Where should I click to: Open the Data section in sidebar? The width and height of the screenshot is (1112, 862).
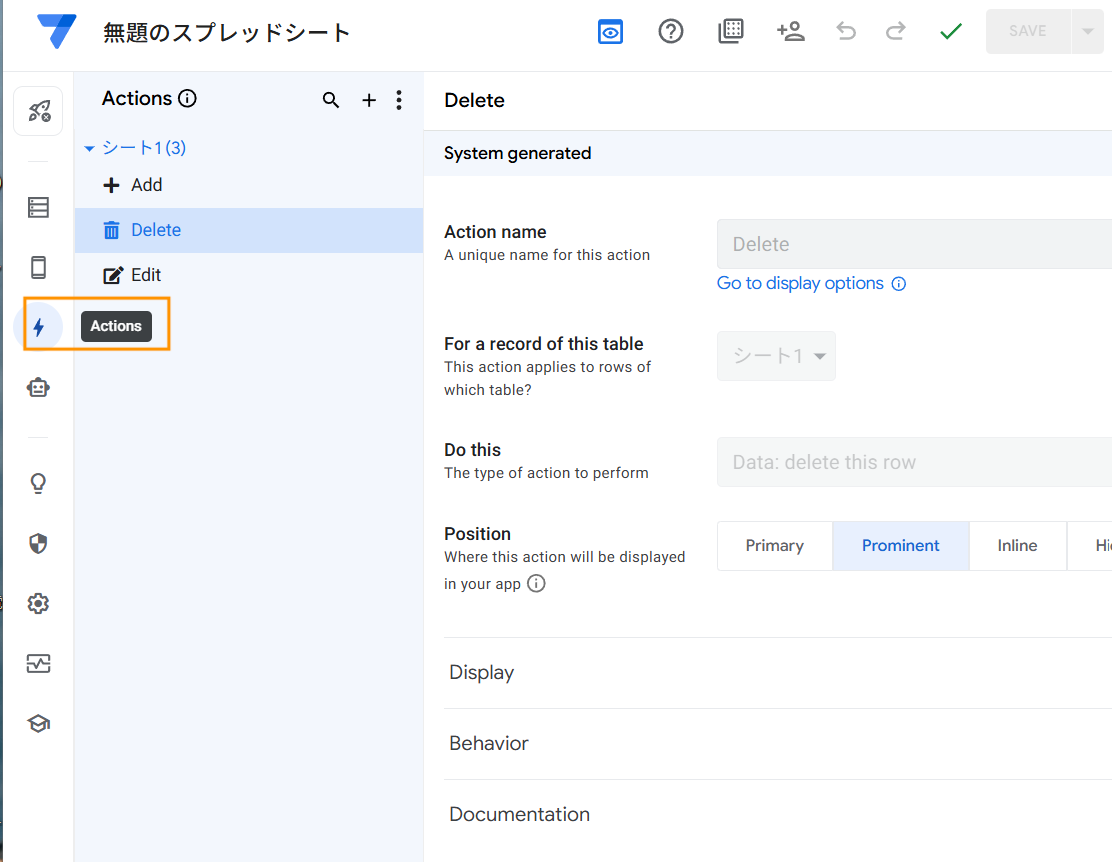(38, 208)
